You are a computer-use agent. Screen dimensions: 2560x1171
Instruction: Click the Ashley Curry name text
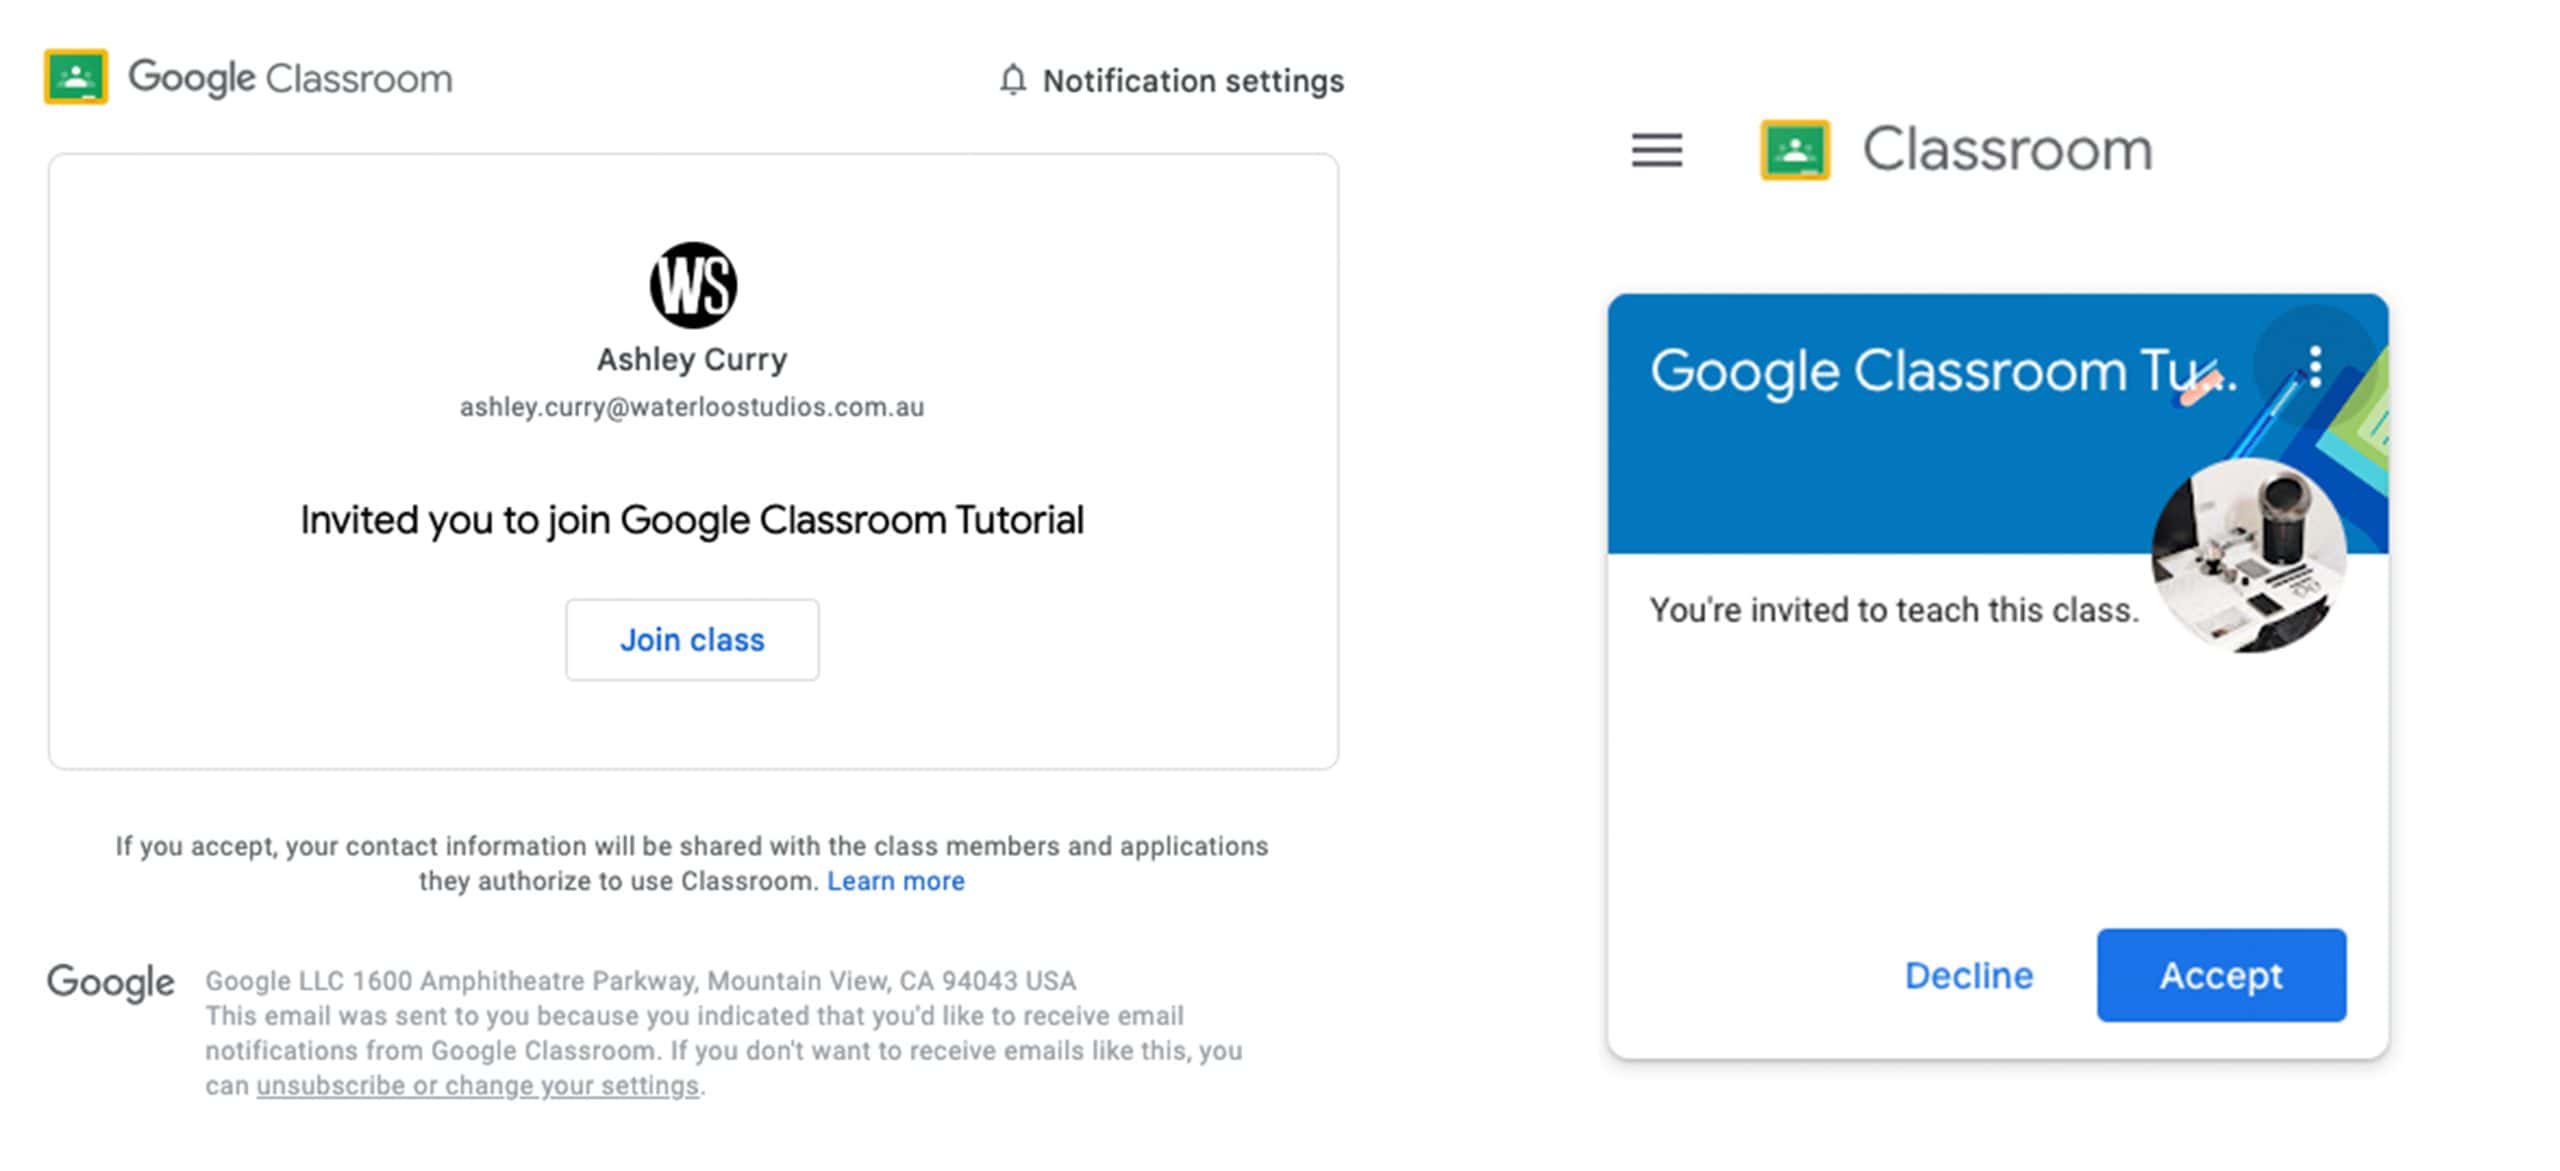point(692,359)
